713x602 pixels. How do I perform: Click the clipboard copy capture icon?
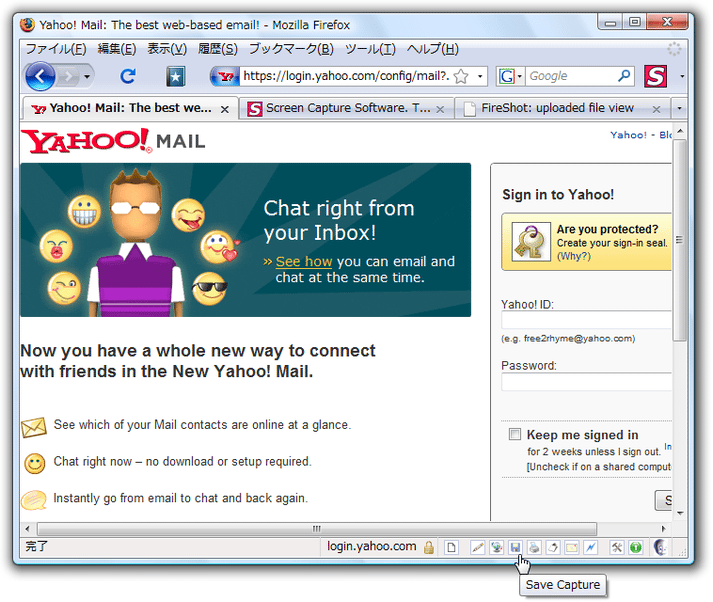pyautogui.click(x=553, y=547)
